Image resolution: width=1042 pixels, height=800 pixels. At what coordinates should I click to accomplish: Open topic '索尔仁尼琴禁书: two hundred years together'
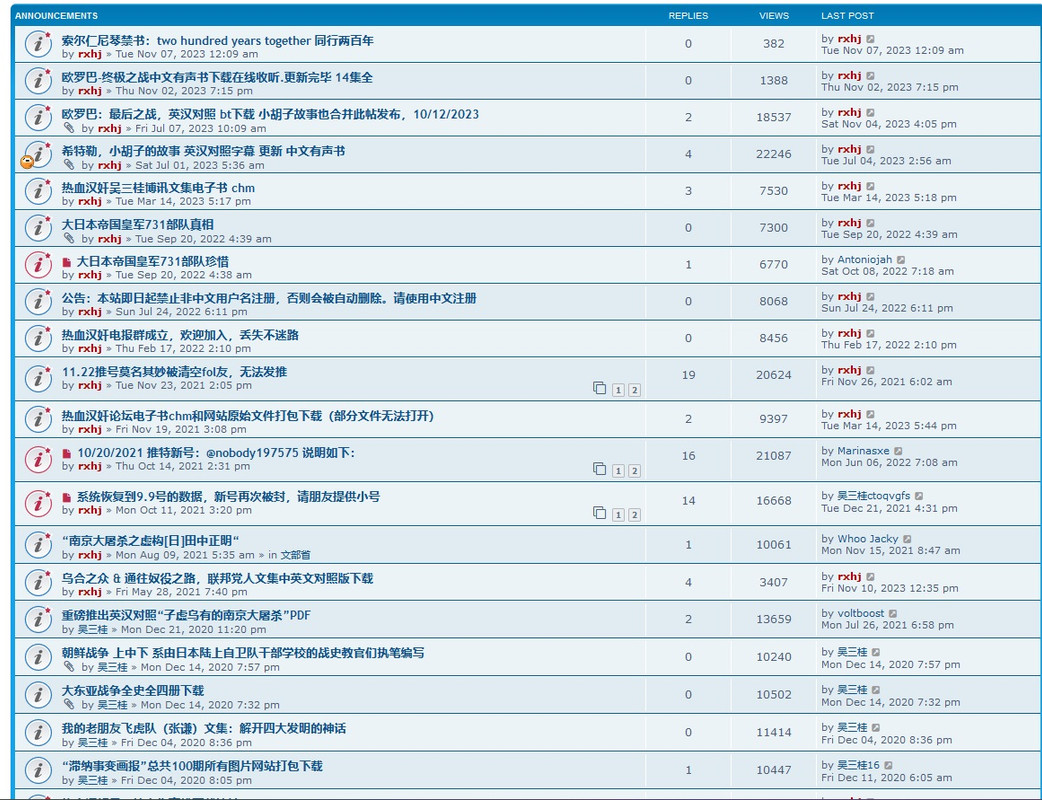tap(217, 41)
